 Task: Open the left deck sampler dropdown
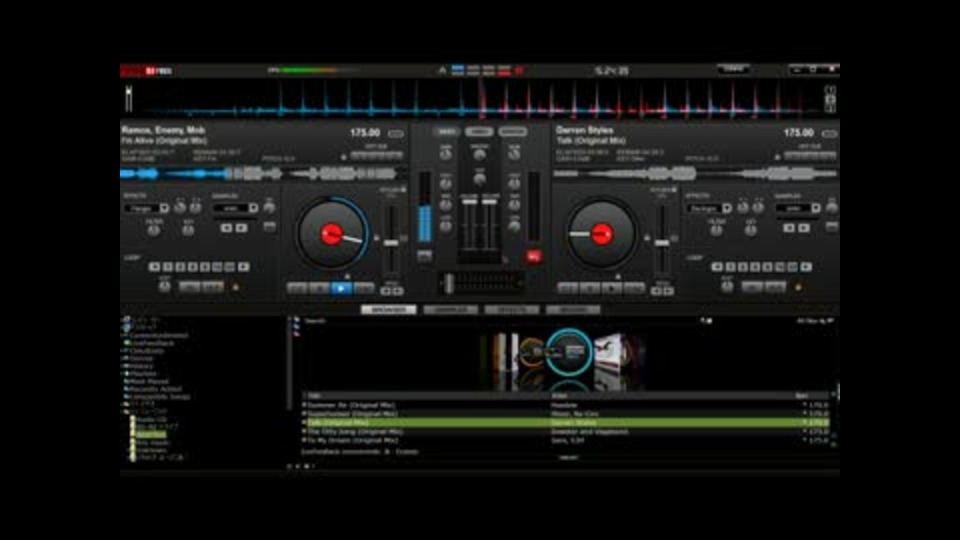[x=253, y=208]
